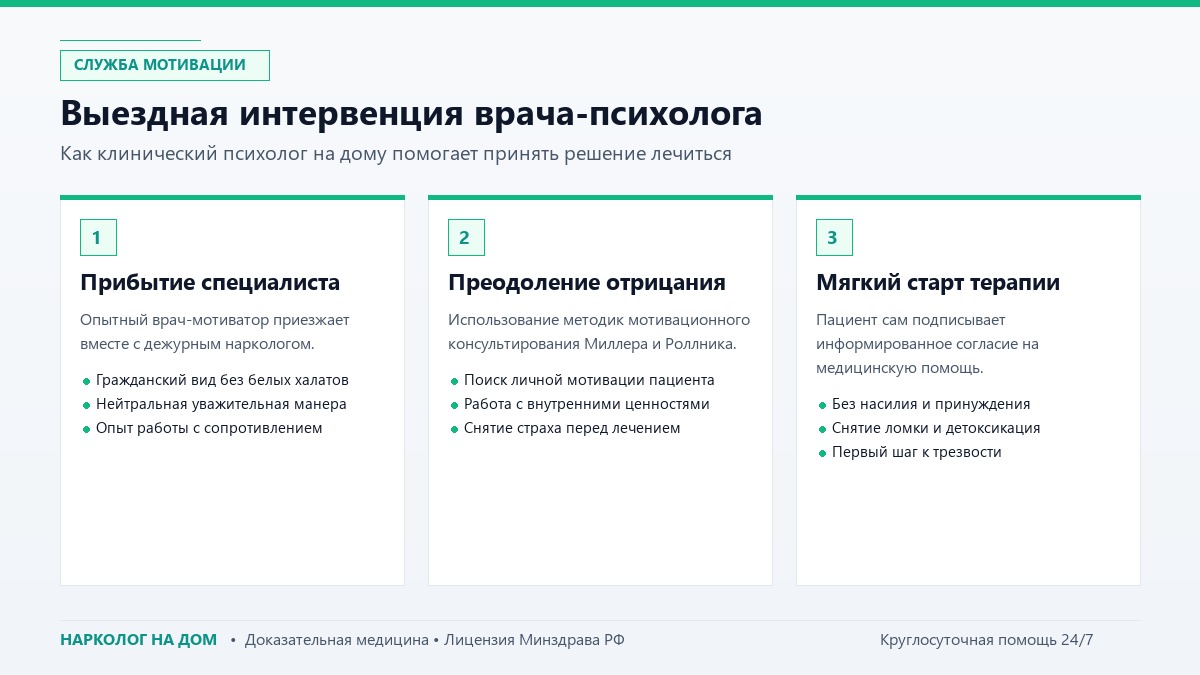Screen dimensions: 1200x675
Task: Click the text 'Опытный врач-мотиватор приезжает'
Action: 215,320
